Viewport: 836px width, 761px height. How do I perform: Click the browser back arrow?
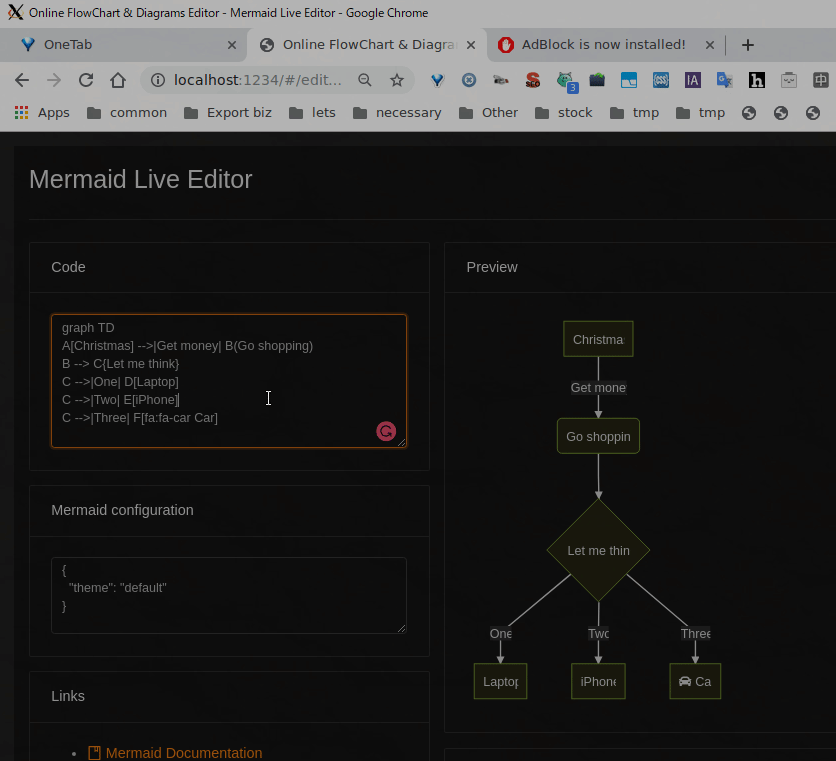point(22,80)
